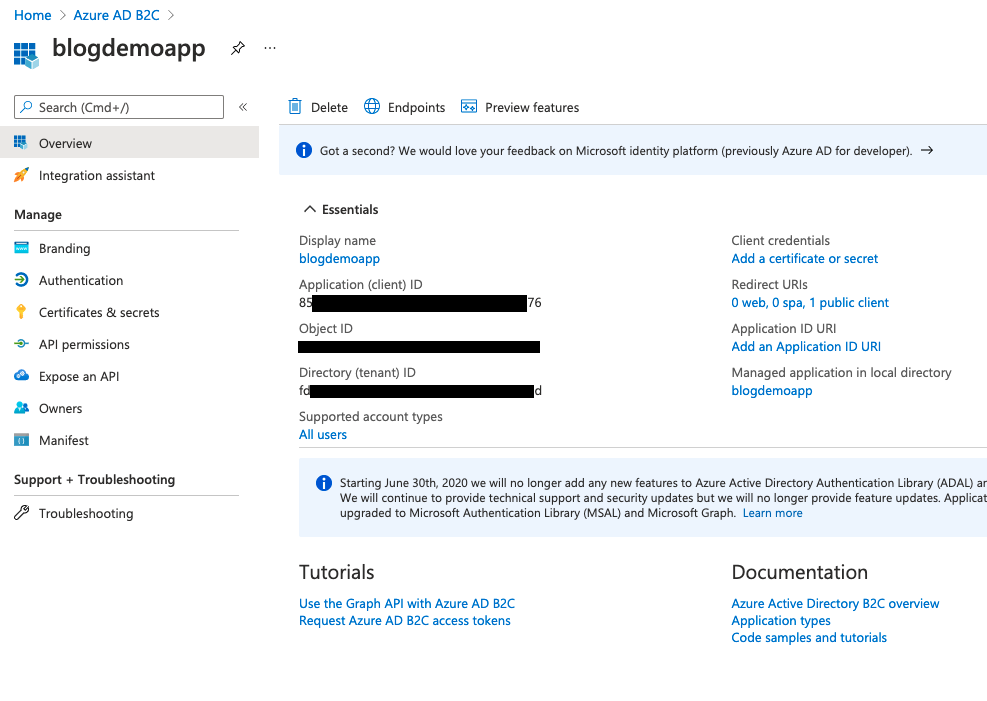Click Add a certificate or secret
The height and width of the screenshot is (701, 987).
[804, 259]
